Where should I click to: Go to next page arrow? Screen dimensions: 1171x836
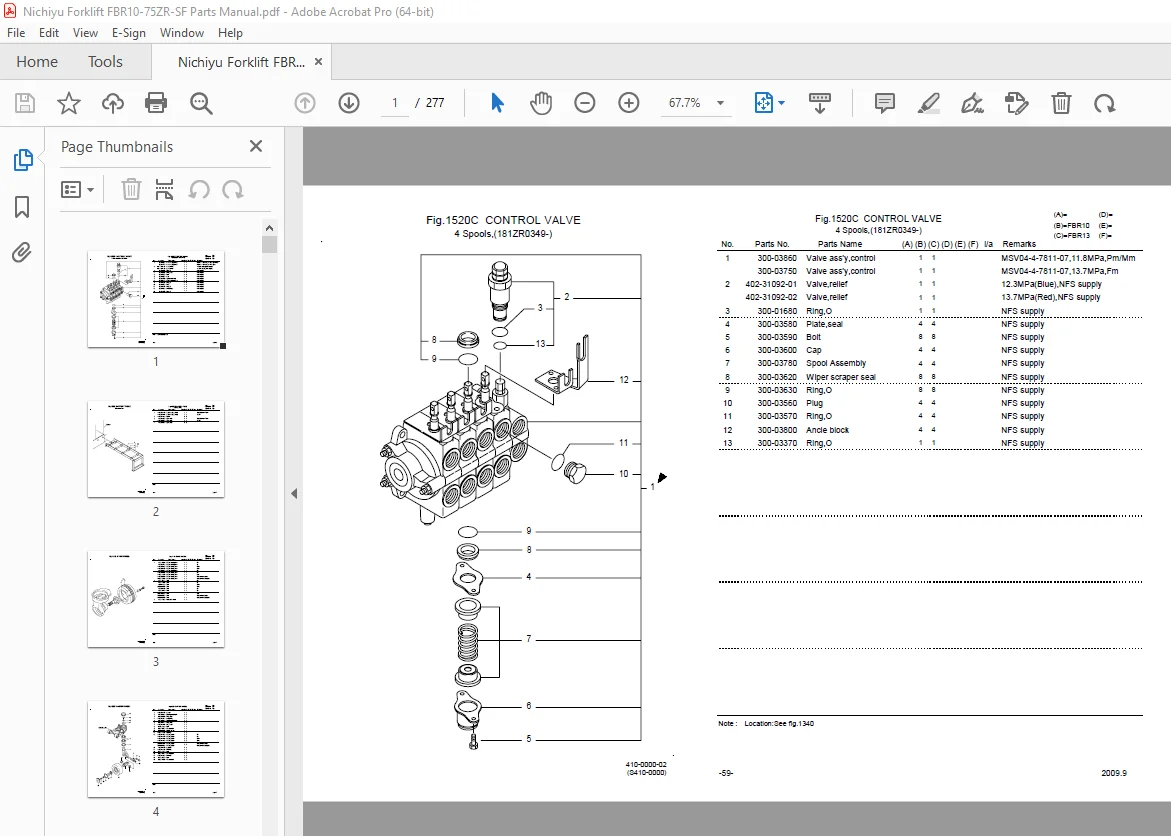[x=349, y=103]
